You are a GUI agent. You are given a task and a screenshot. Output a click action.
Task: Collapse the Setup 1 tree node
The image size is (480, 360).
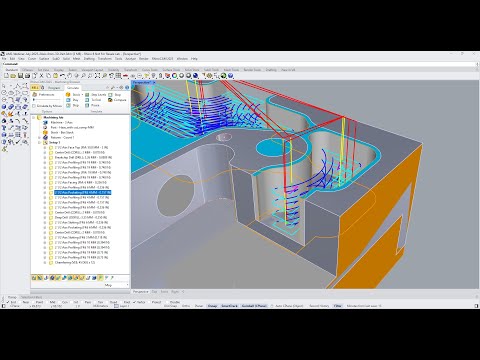click(x=39, y=142)
